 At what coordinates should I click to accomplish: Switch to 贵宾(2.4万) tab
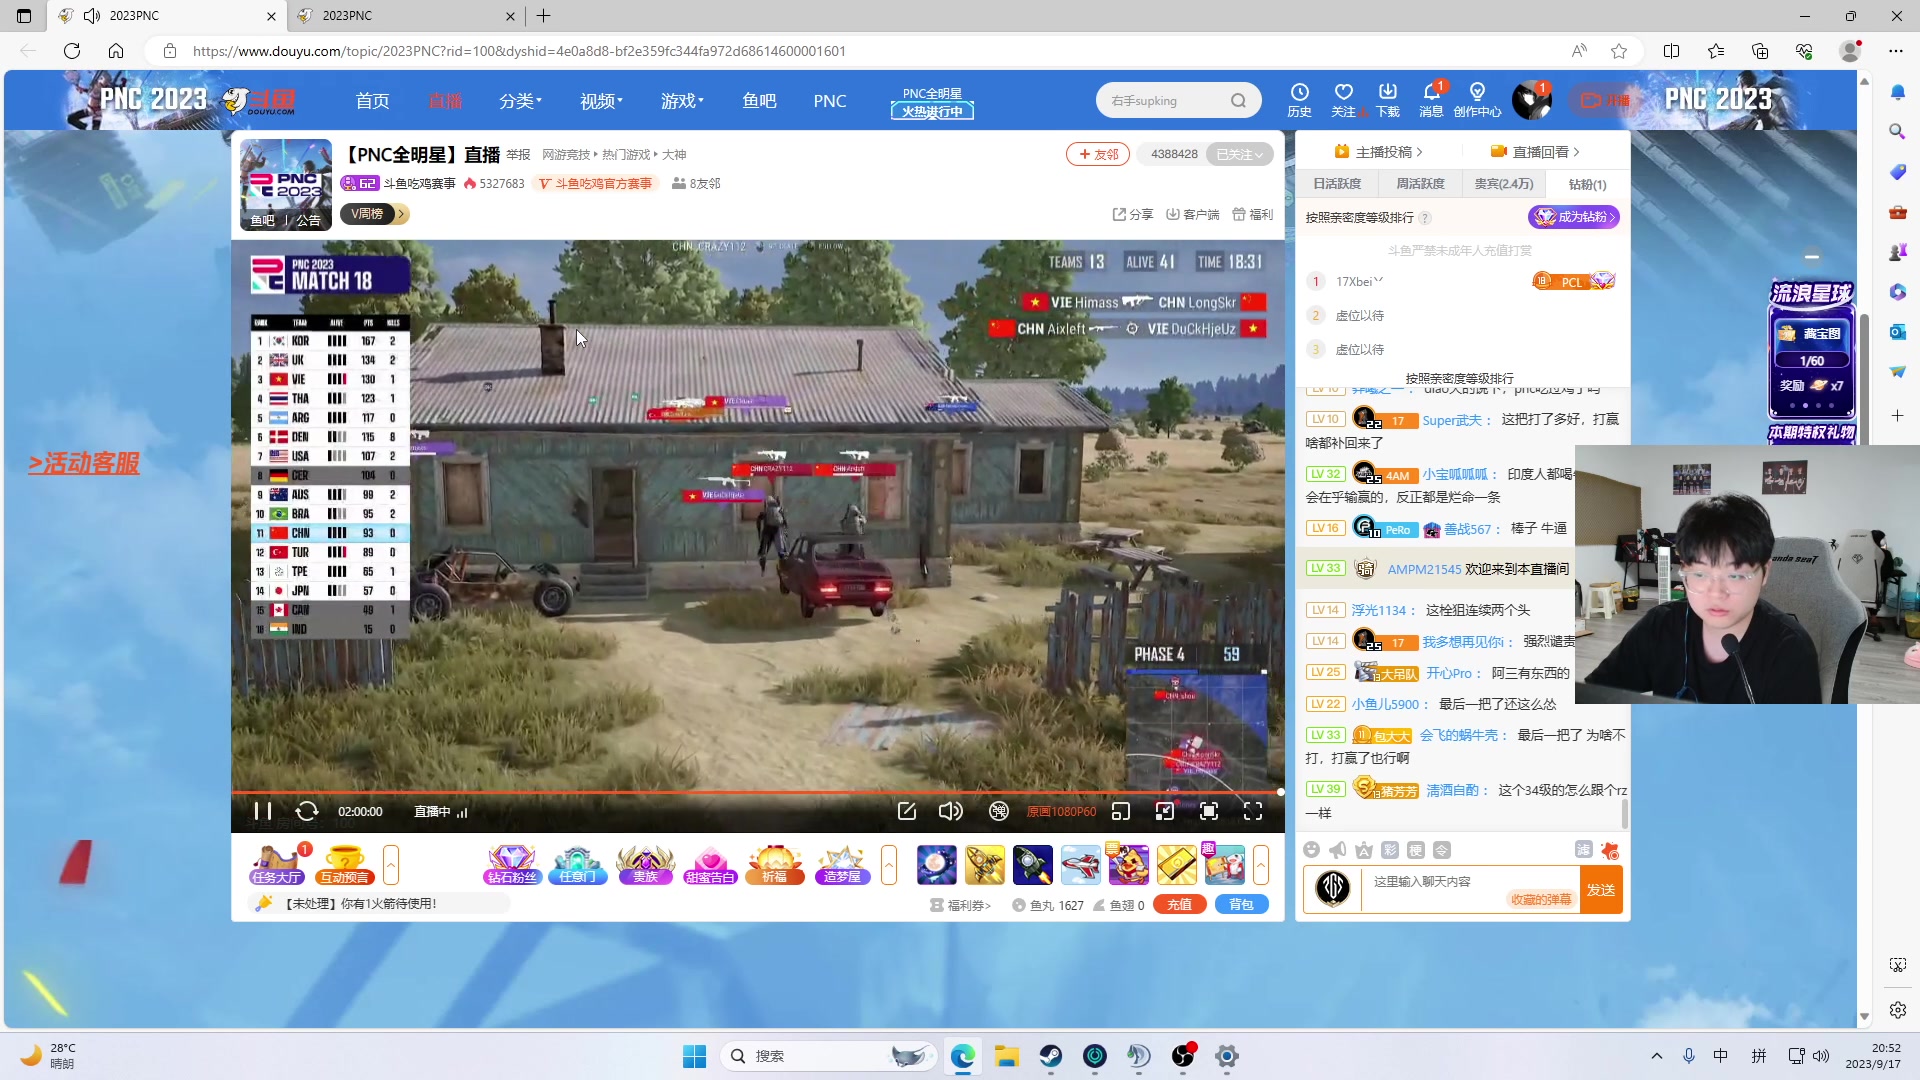(1504, 184)
